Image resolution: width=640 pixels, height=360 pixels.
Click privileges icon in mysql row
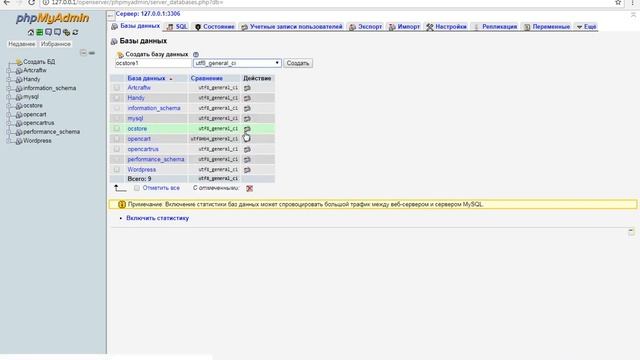[247, 118]
